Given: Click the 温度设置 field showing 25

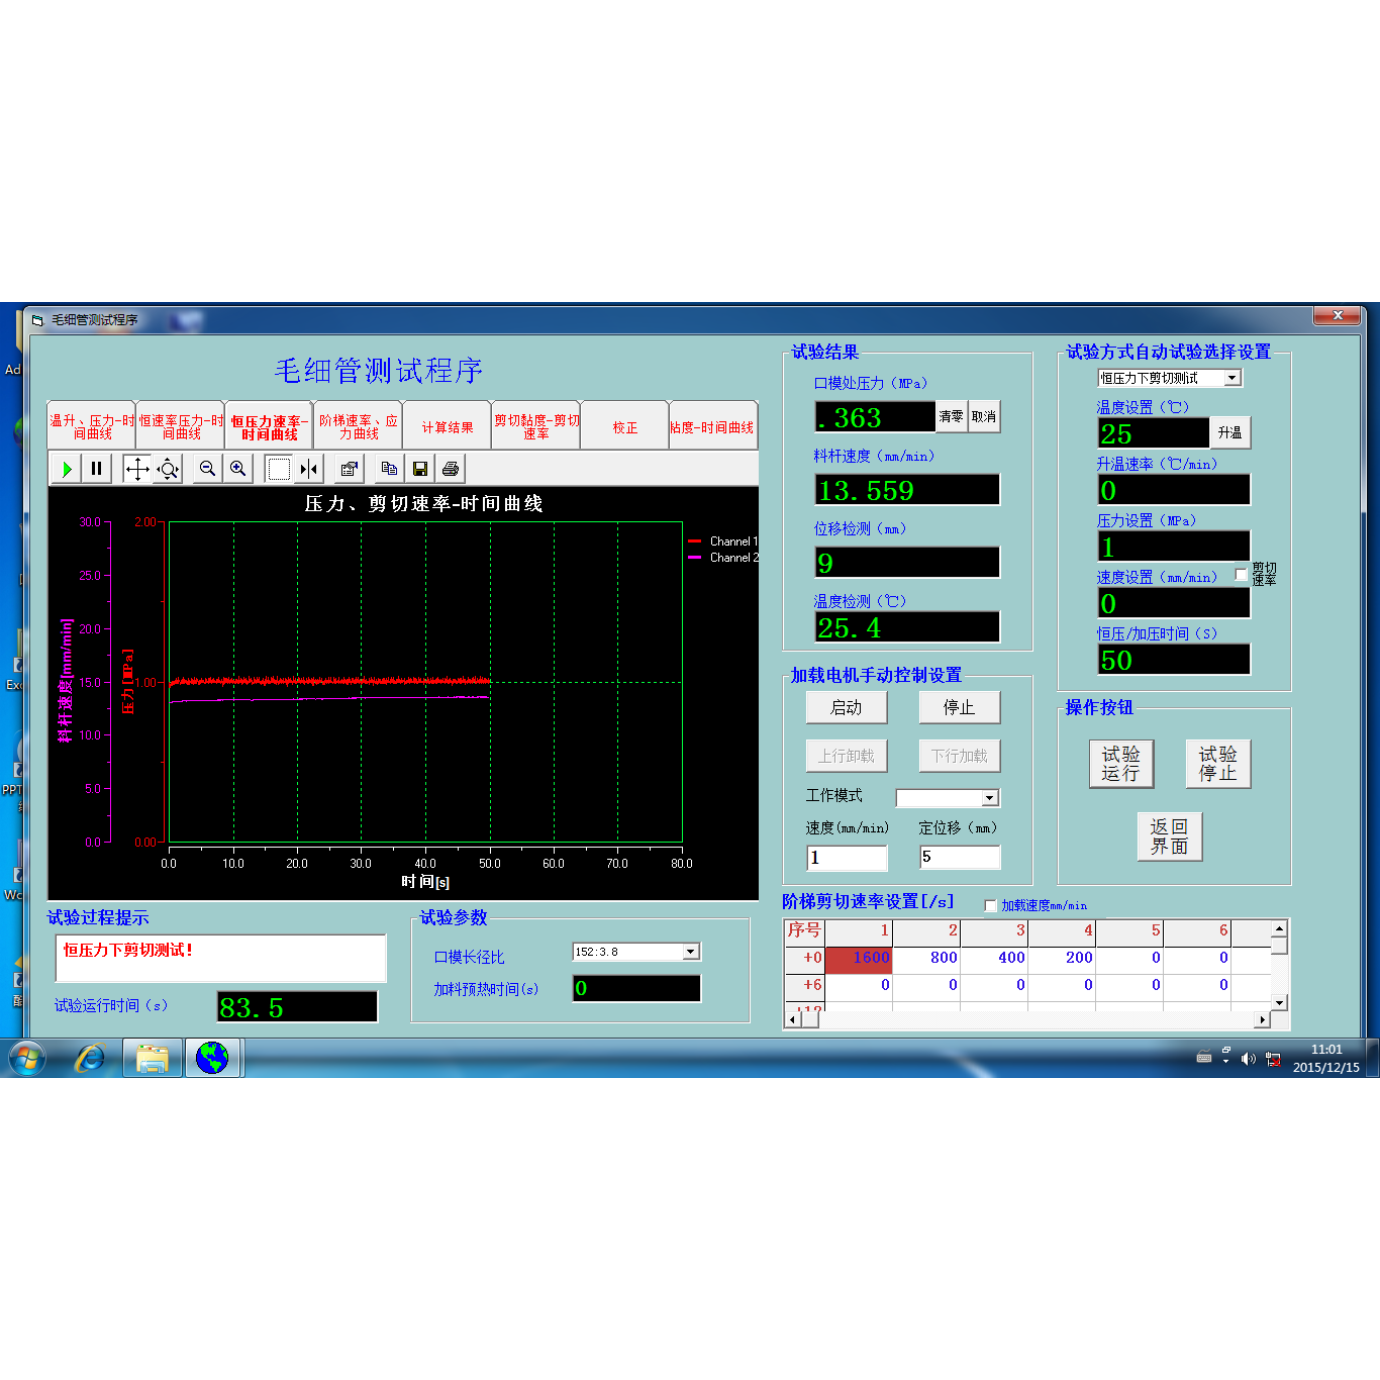Looking at the screenshot, I should click(1153, 433).
